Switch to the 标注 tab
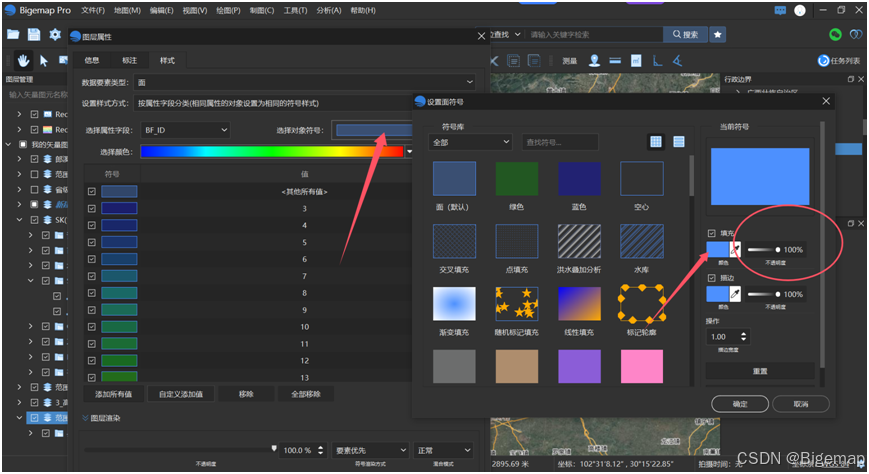869x474 pixels. click(130, 60)
